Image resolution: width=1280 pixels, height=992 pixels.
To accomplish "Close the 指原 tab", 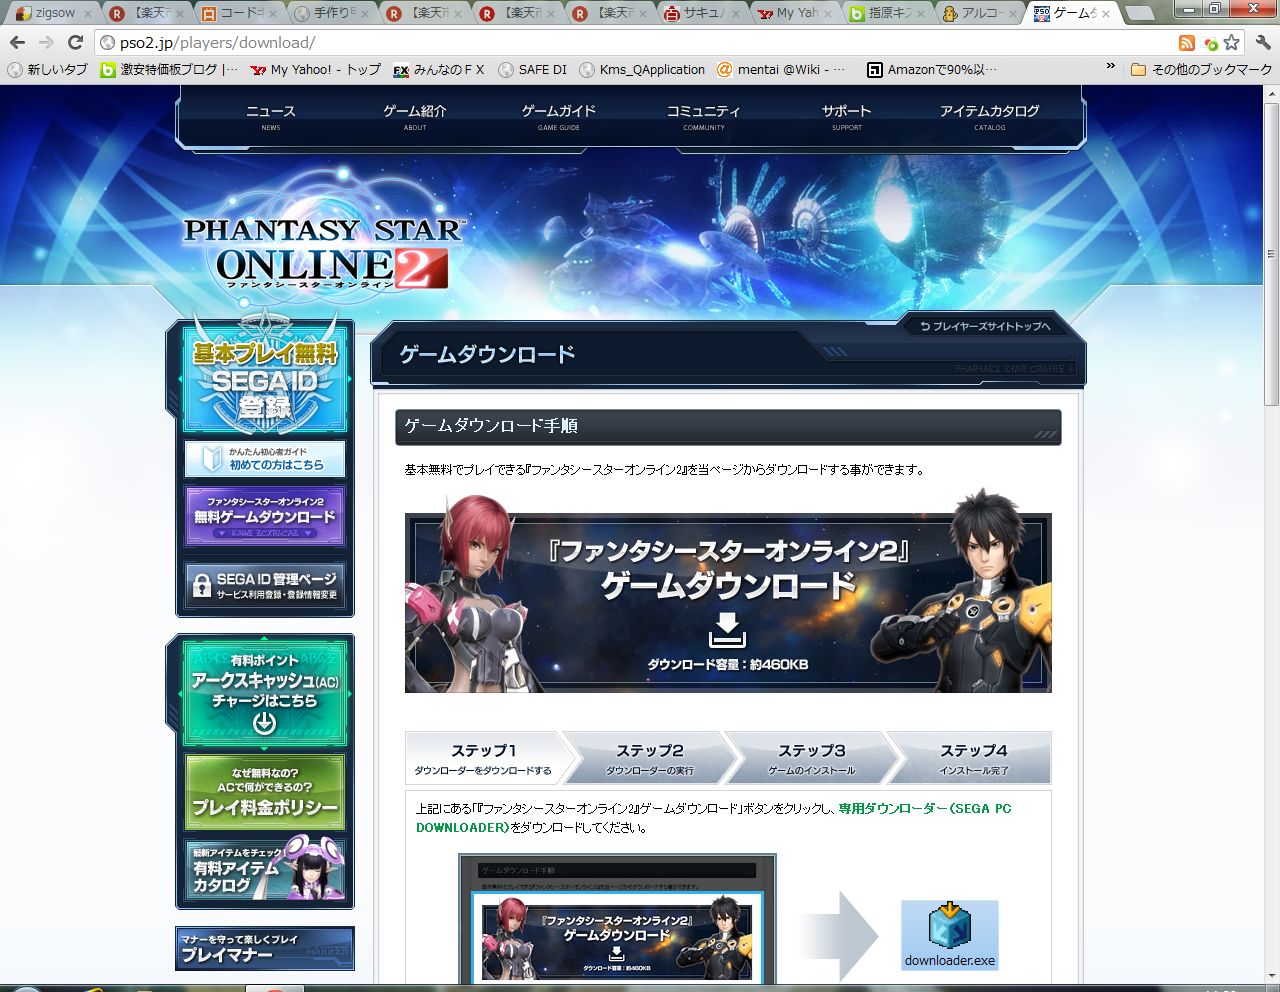I will 921,14.
